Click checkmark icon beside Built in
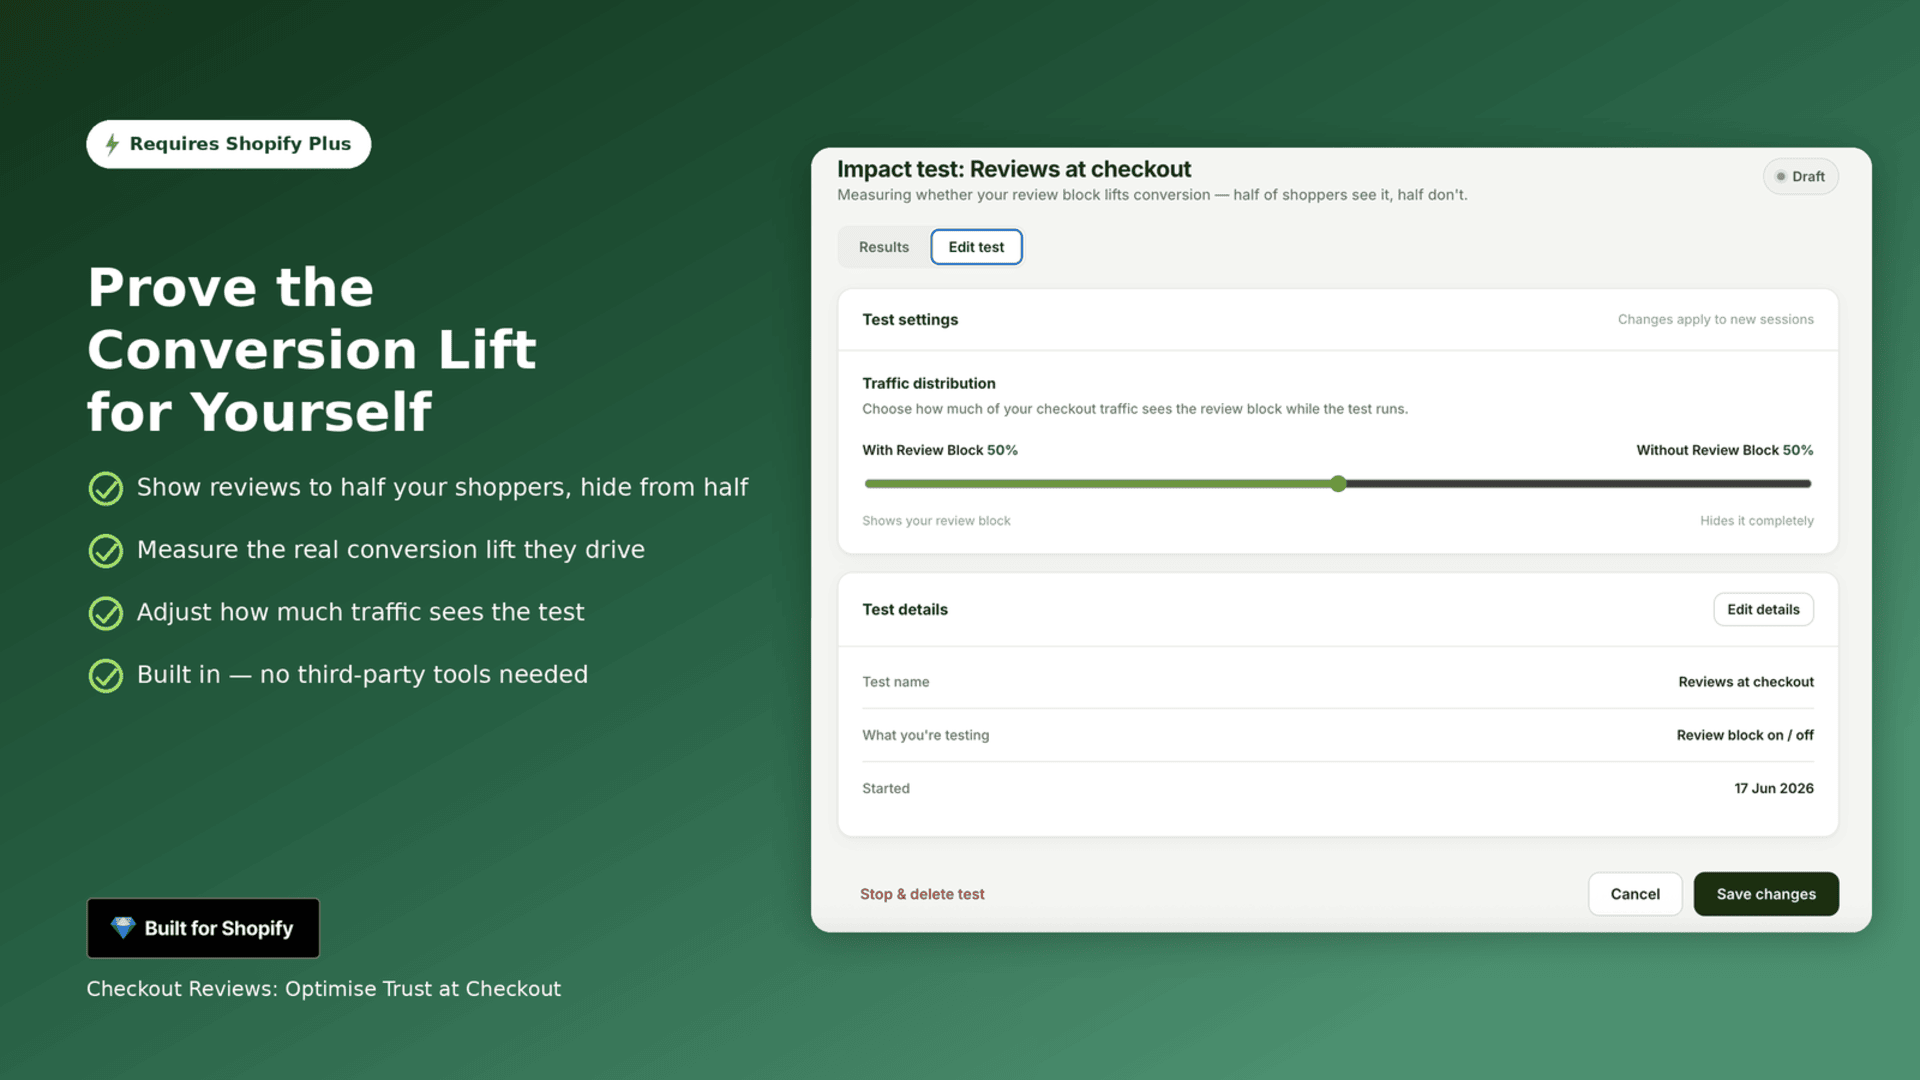This screenshot has width=1920, height=1080. [x=106, y=676]
